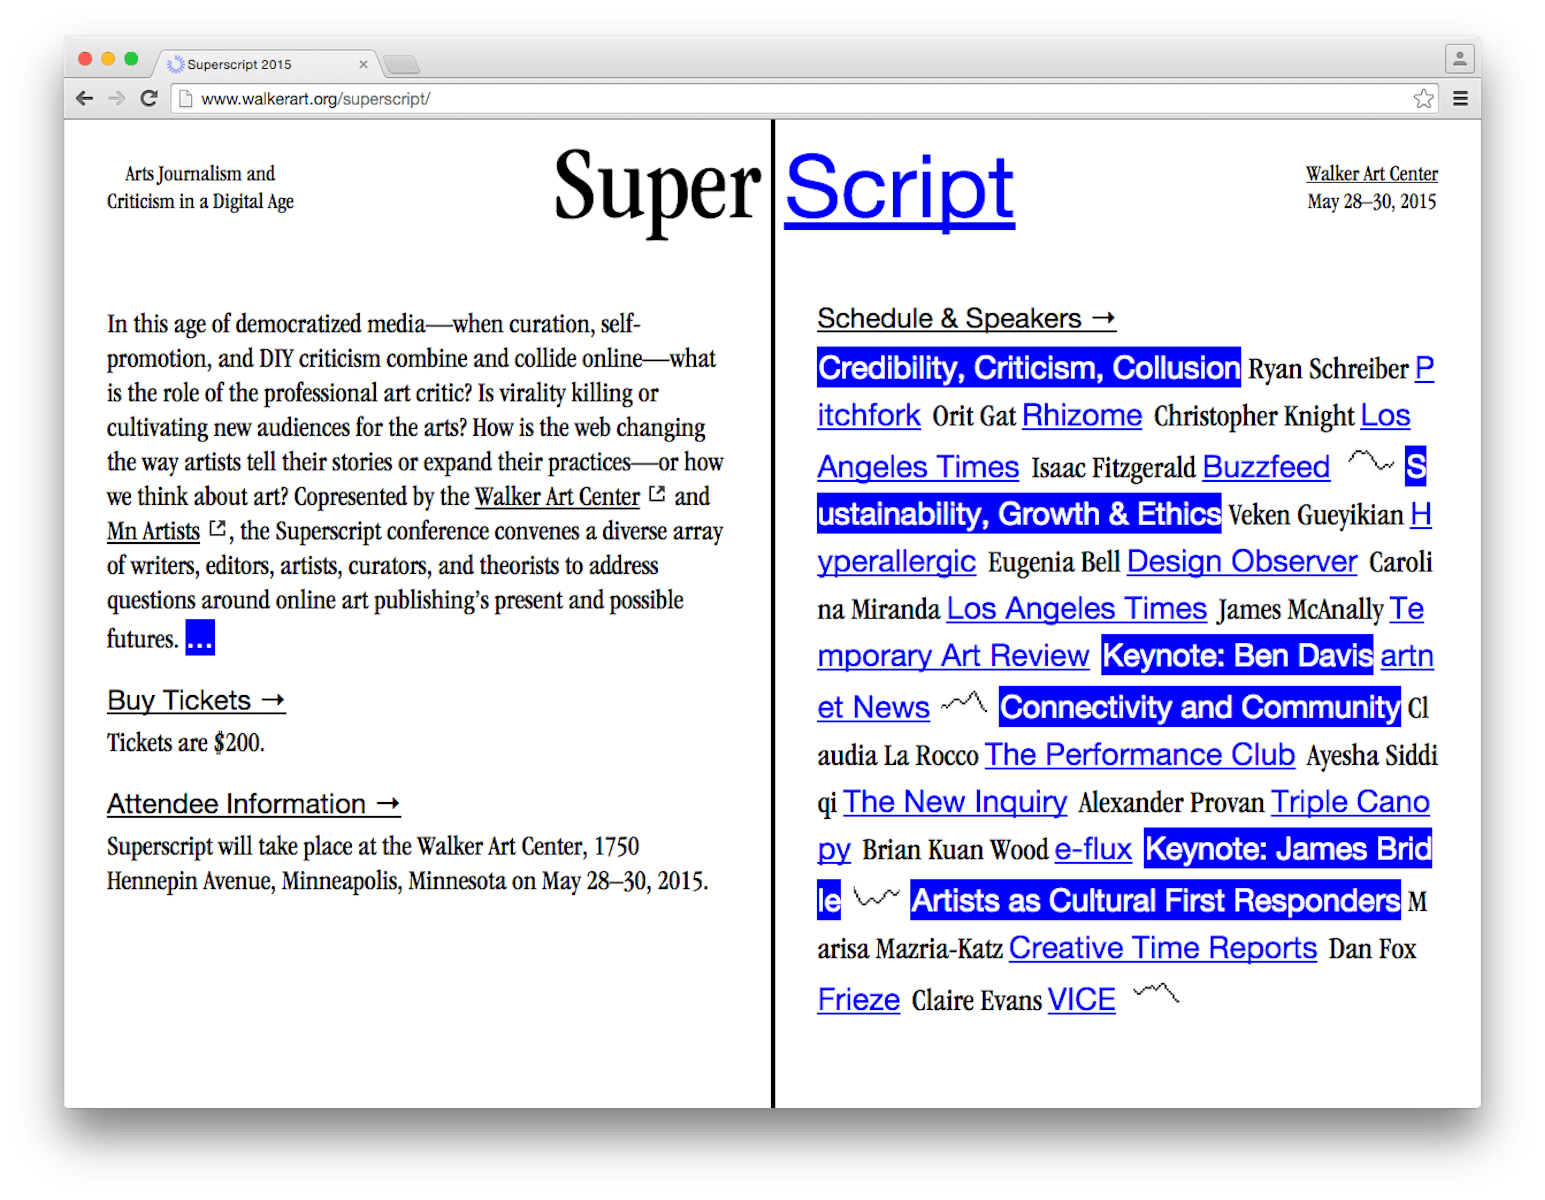
Task: Expand the intro text with blue ellipsis
Action: pos(200,638)
